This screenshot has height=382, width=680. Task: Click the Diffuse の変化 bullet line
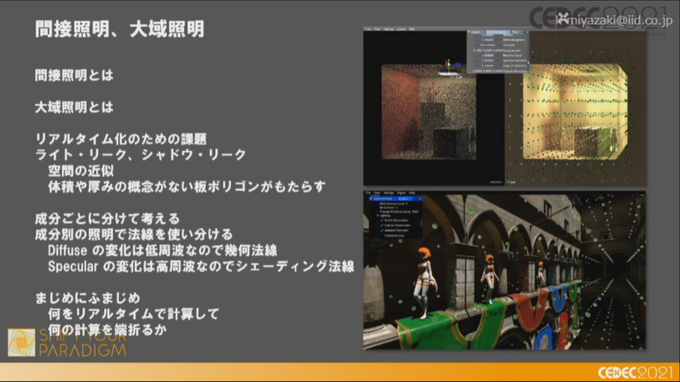pyautogui.click(x=163, y=251)
